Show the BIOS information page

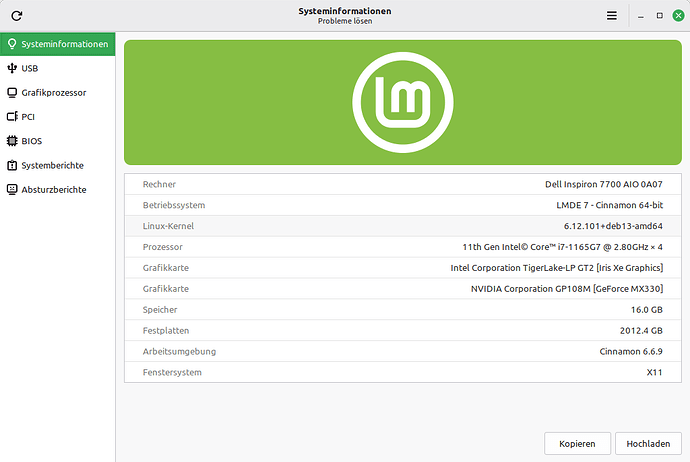[x=58, y=141]
